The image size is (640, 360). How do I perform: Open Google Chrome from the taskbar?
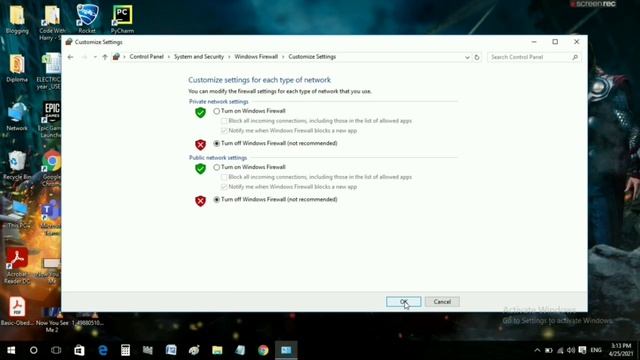tap(263, 350)
